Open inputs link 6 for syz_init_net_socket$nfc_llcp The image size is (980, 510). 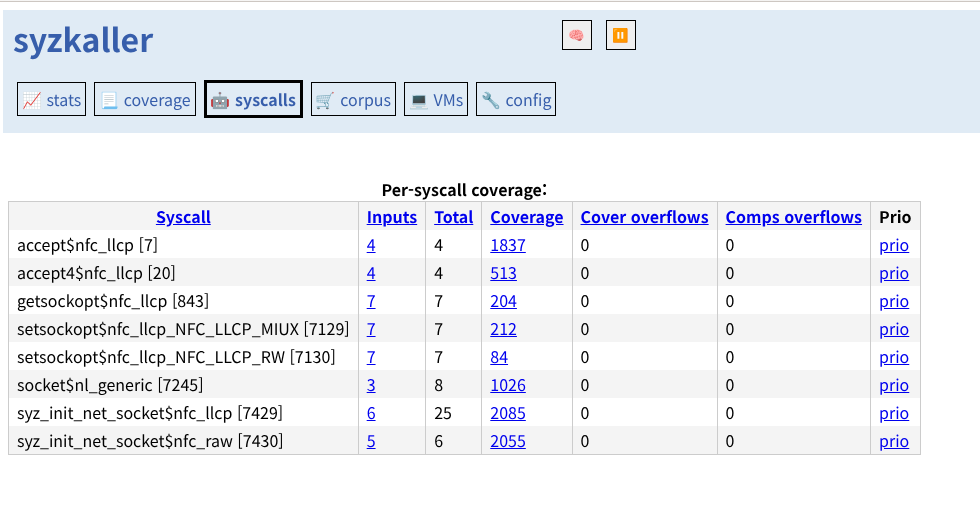(x=371, y=413)
